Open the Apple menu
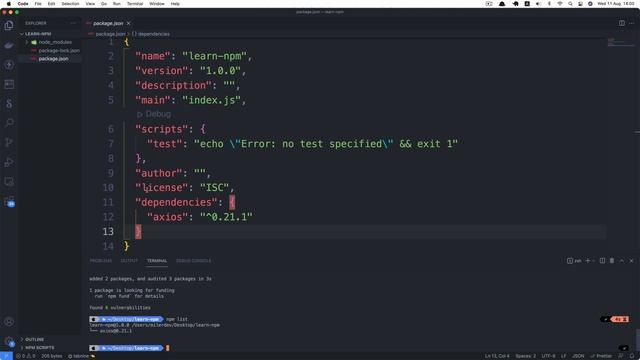The height and width of the screenshot is (360, 640). pyautogui.click(x=9, y=4)
